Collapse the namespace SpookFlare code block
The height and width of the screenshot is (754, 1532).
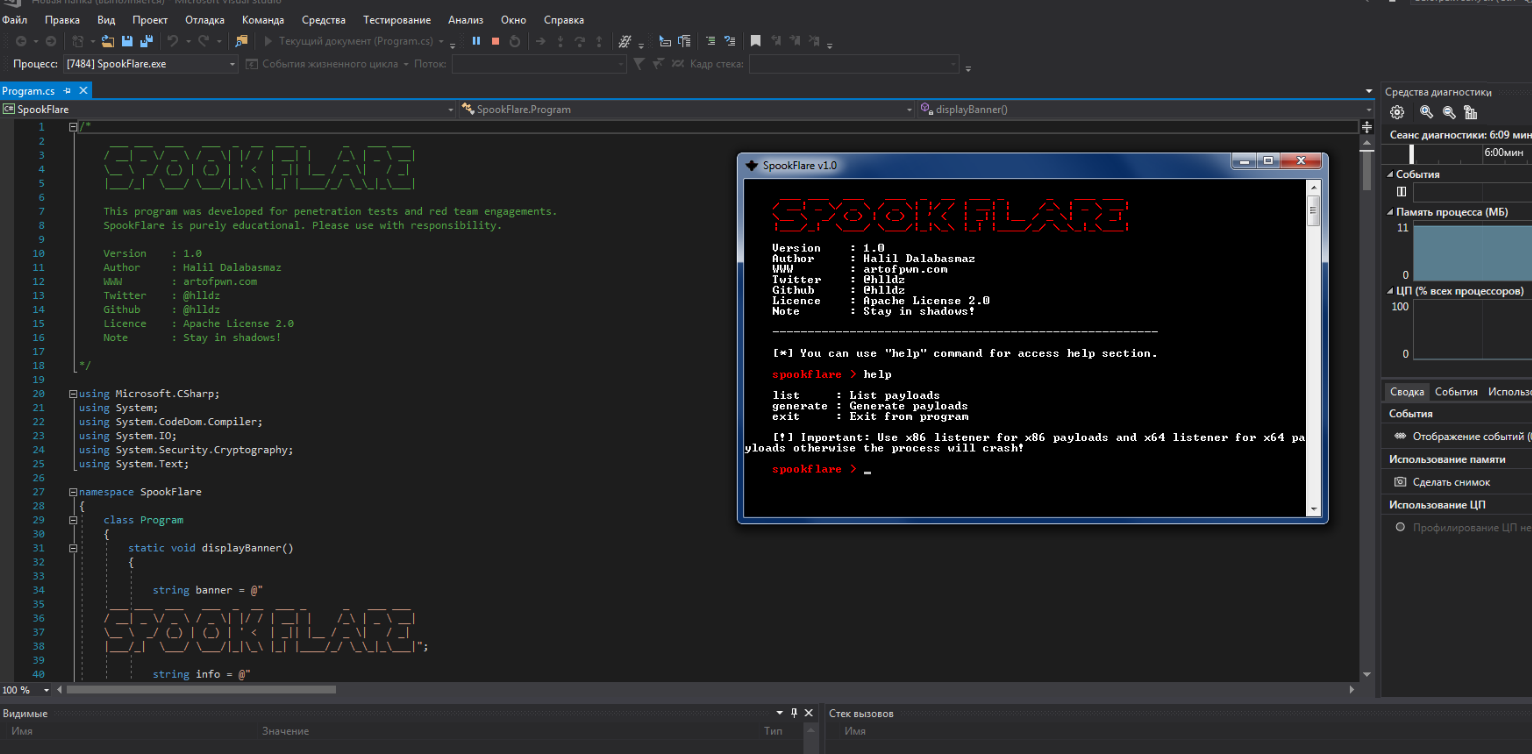[73, 492]
